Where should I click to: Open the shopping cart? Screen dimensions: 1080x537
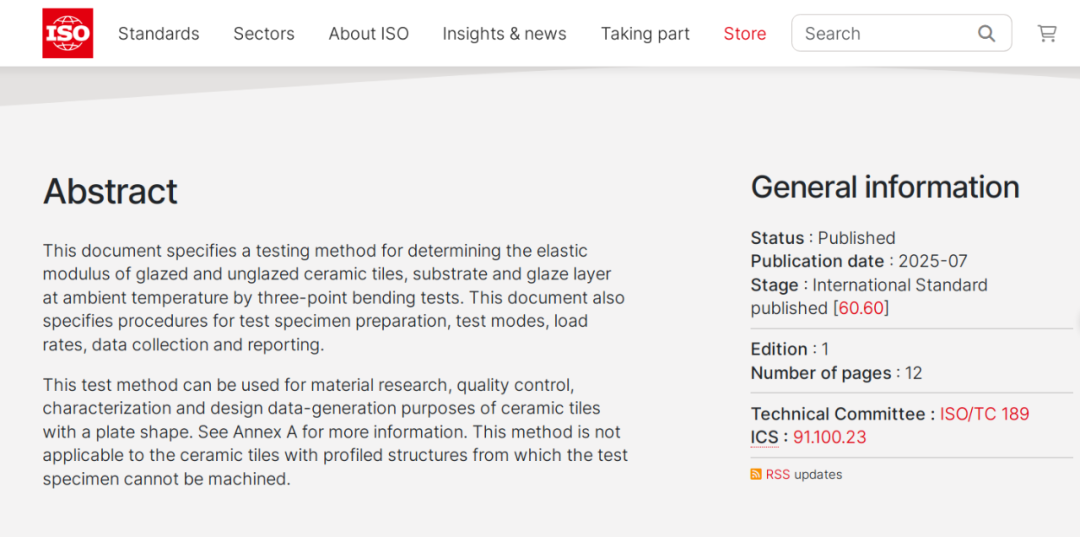[1047, 34]
